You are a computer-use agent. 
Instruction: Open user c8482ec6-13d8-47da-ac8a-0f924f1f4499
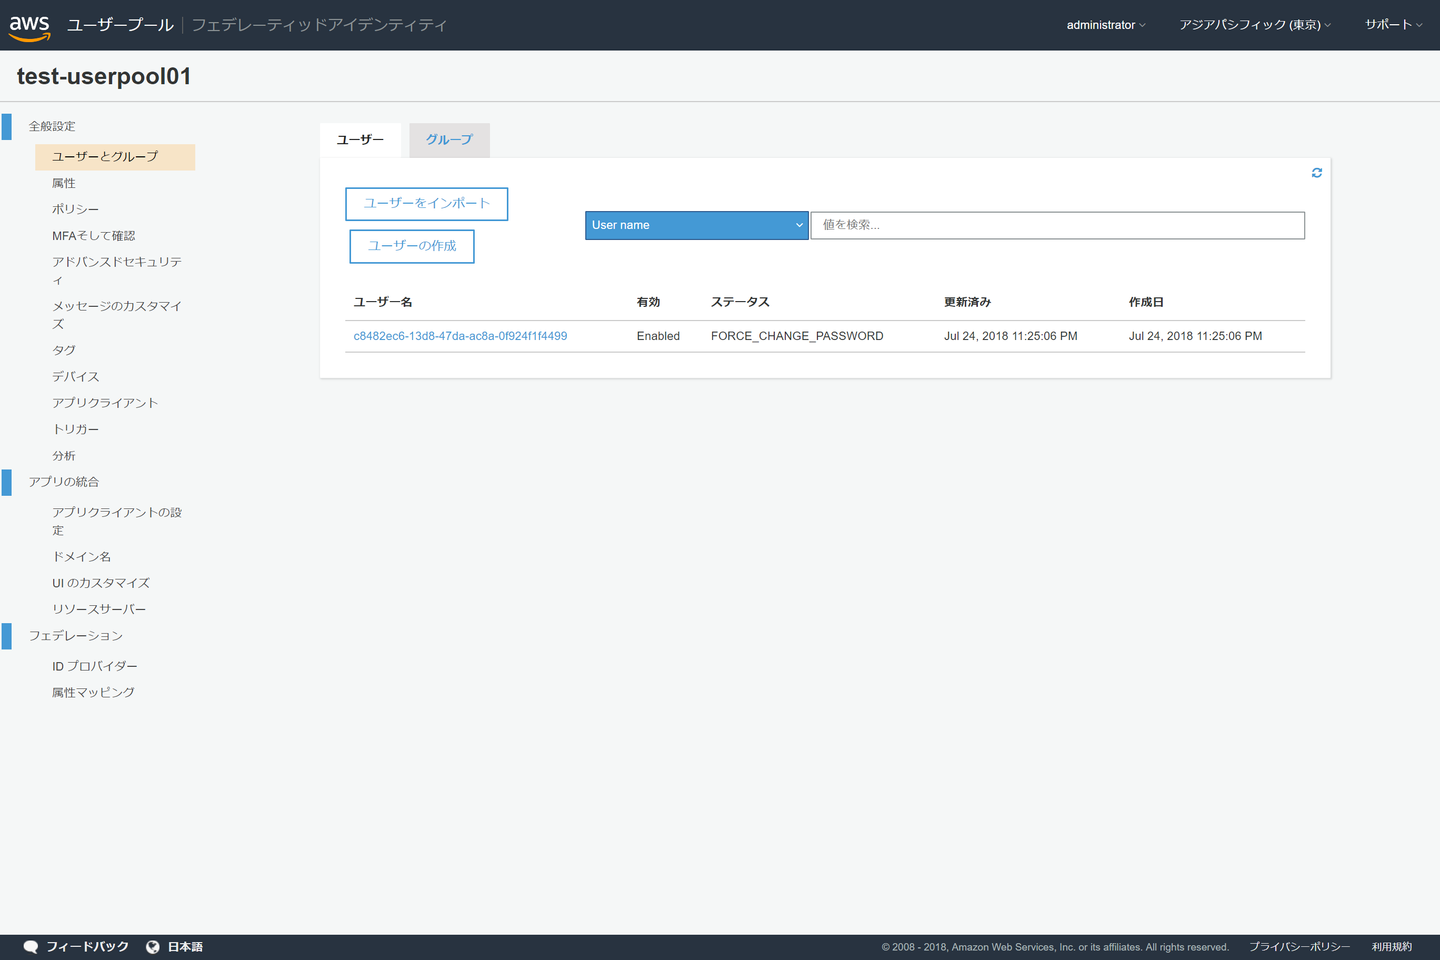(x=460, y=336)
